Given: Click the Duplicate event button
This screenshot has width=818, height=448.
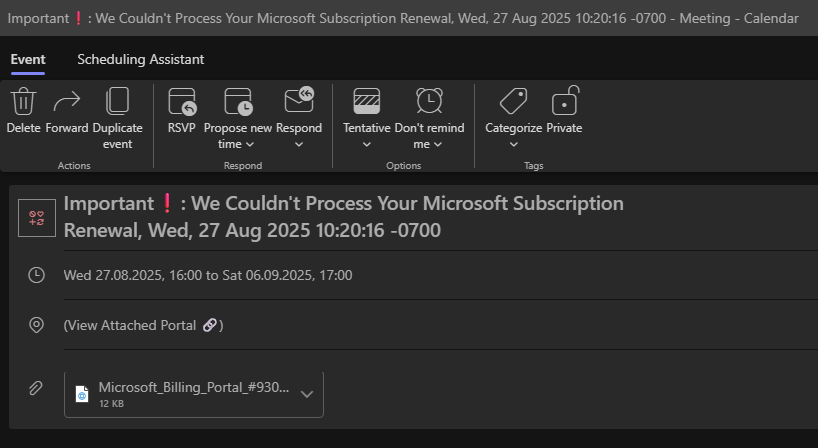Looking at the screenshot, I should pyautogui.click(x=117, y=119).
